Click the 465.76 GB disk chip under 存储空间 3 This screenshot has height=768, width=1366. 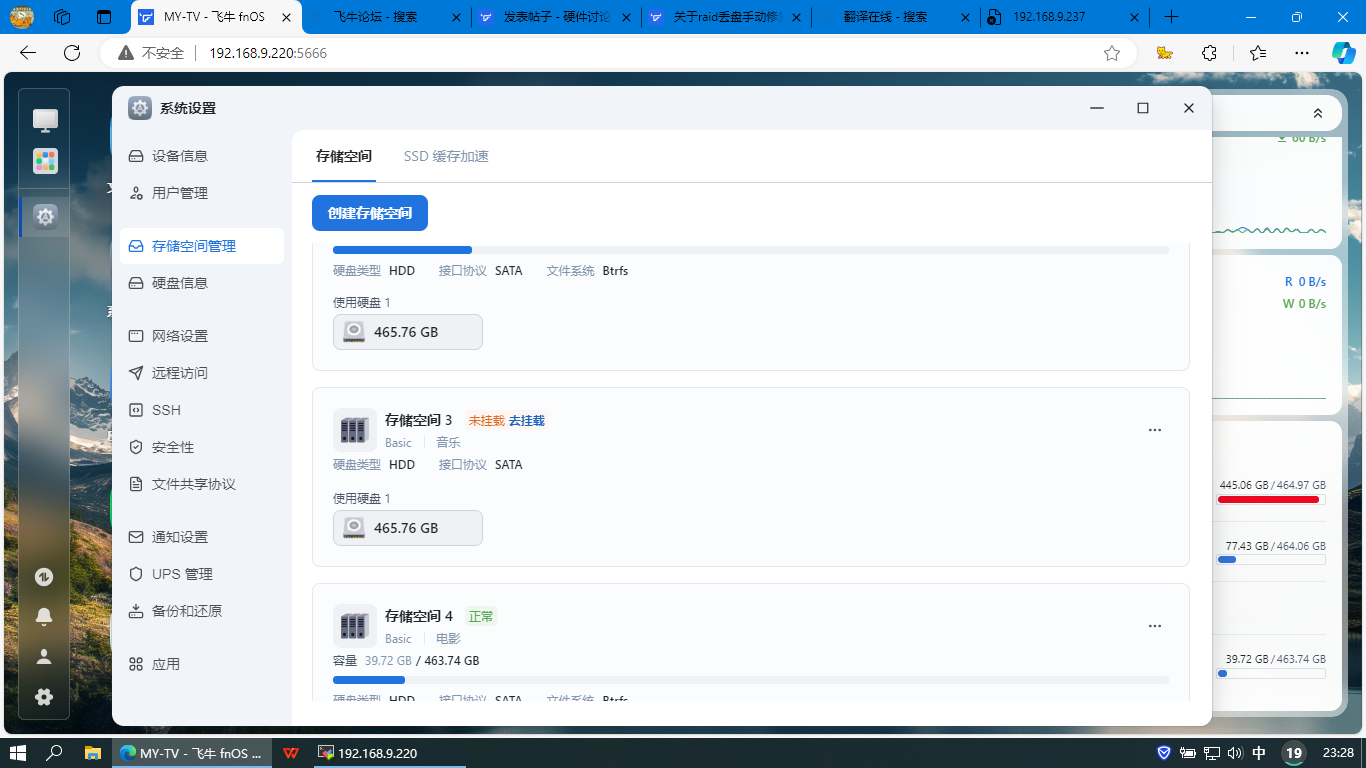click(408, 528)
